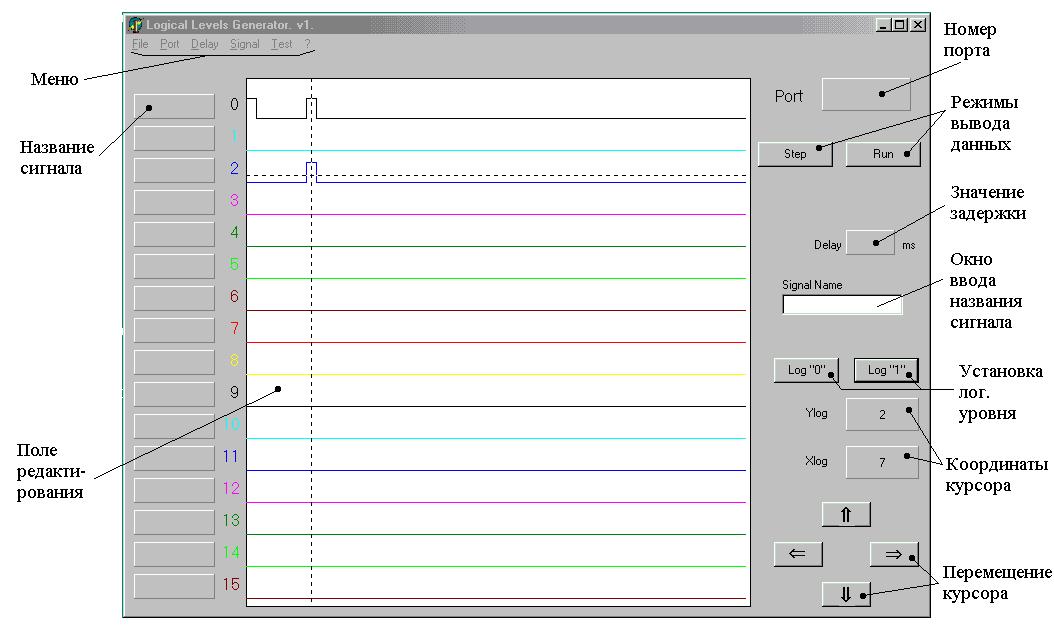Open the File menu
This screenshot has width=1054, height=628.
click(140, 44)
